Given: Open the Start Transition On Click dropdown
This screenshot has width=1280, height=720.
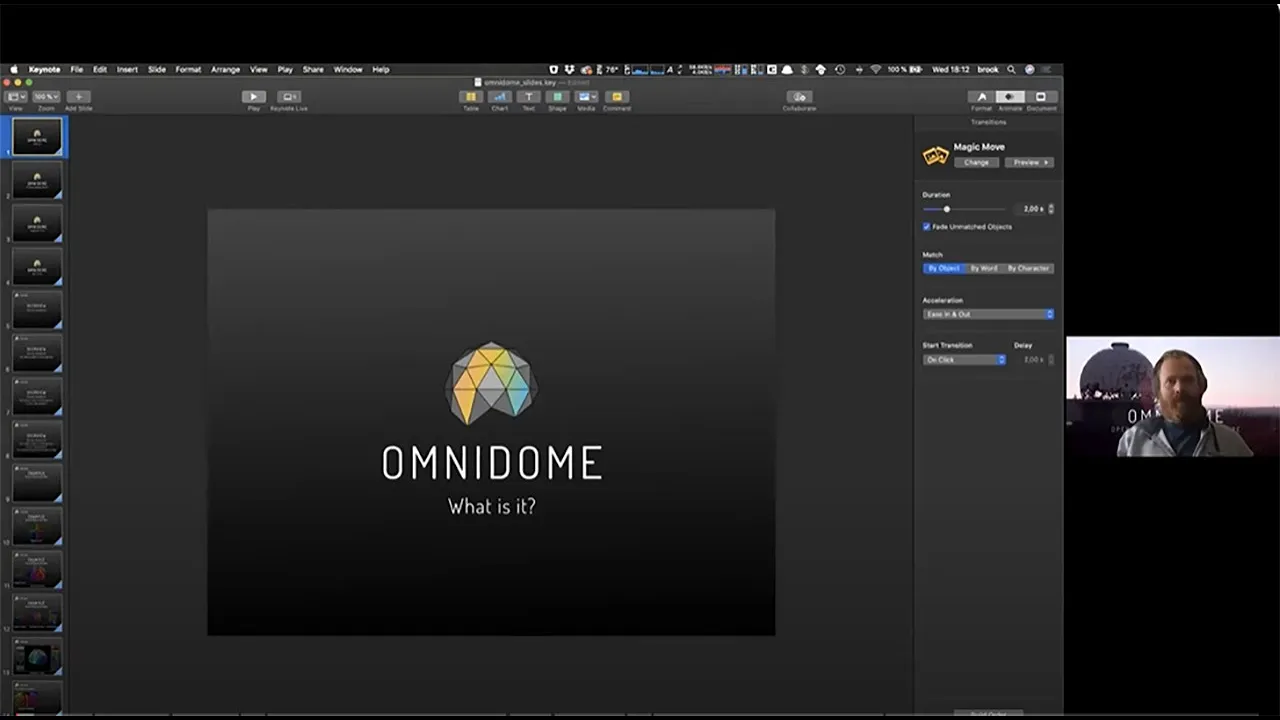Looking at the screenshot, I should coord(964,359).
